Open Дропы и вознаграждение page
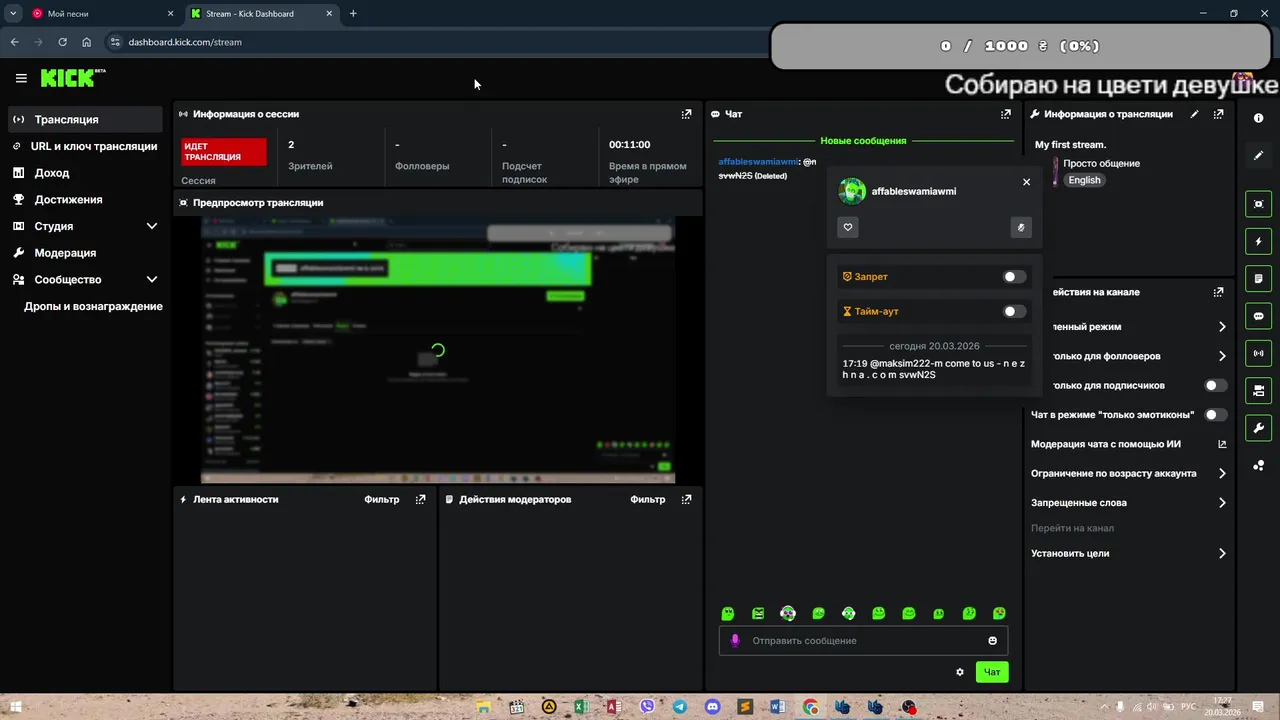 point(93,307)
